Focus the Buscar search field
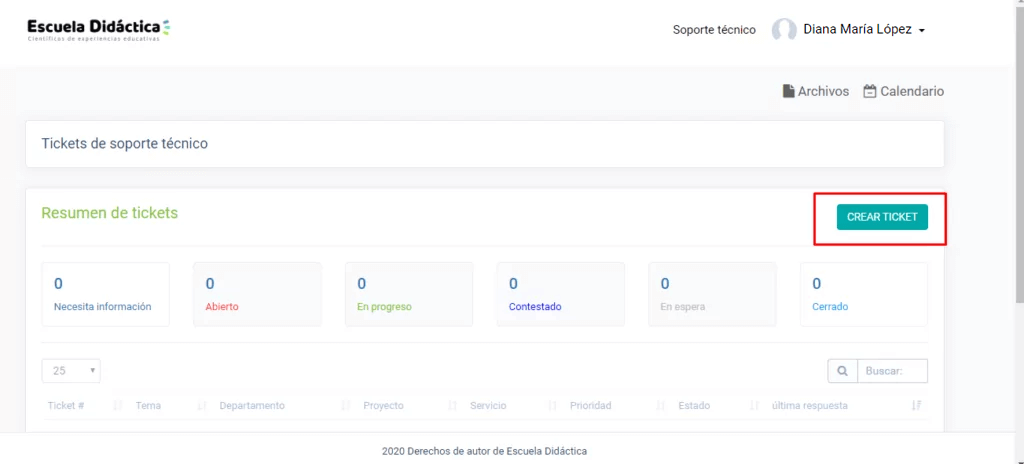The height and width of the screenshot is (464, 1024). [893, 371]
